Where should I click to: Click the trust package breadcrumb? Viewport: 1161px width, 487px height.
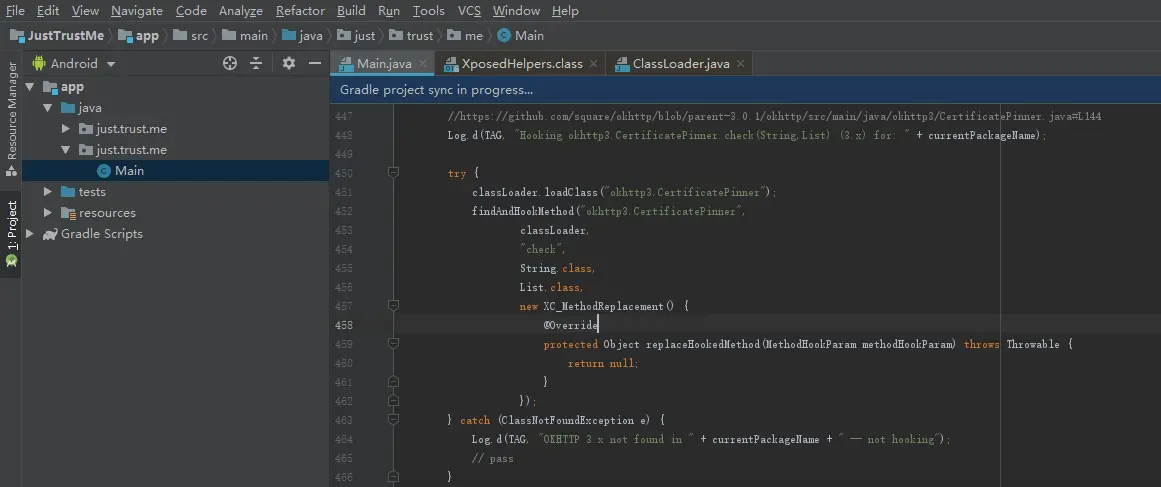tap(411, 36)
